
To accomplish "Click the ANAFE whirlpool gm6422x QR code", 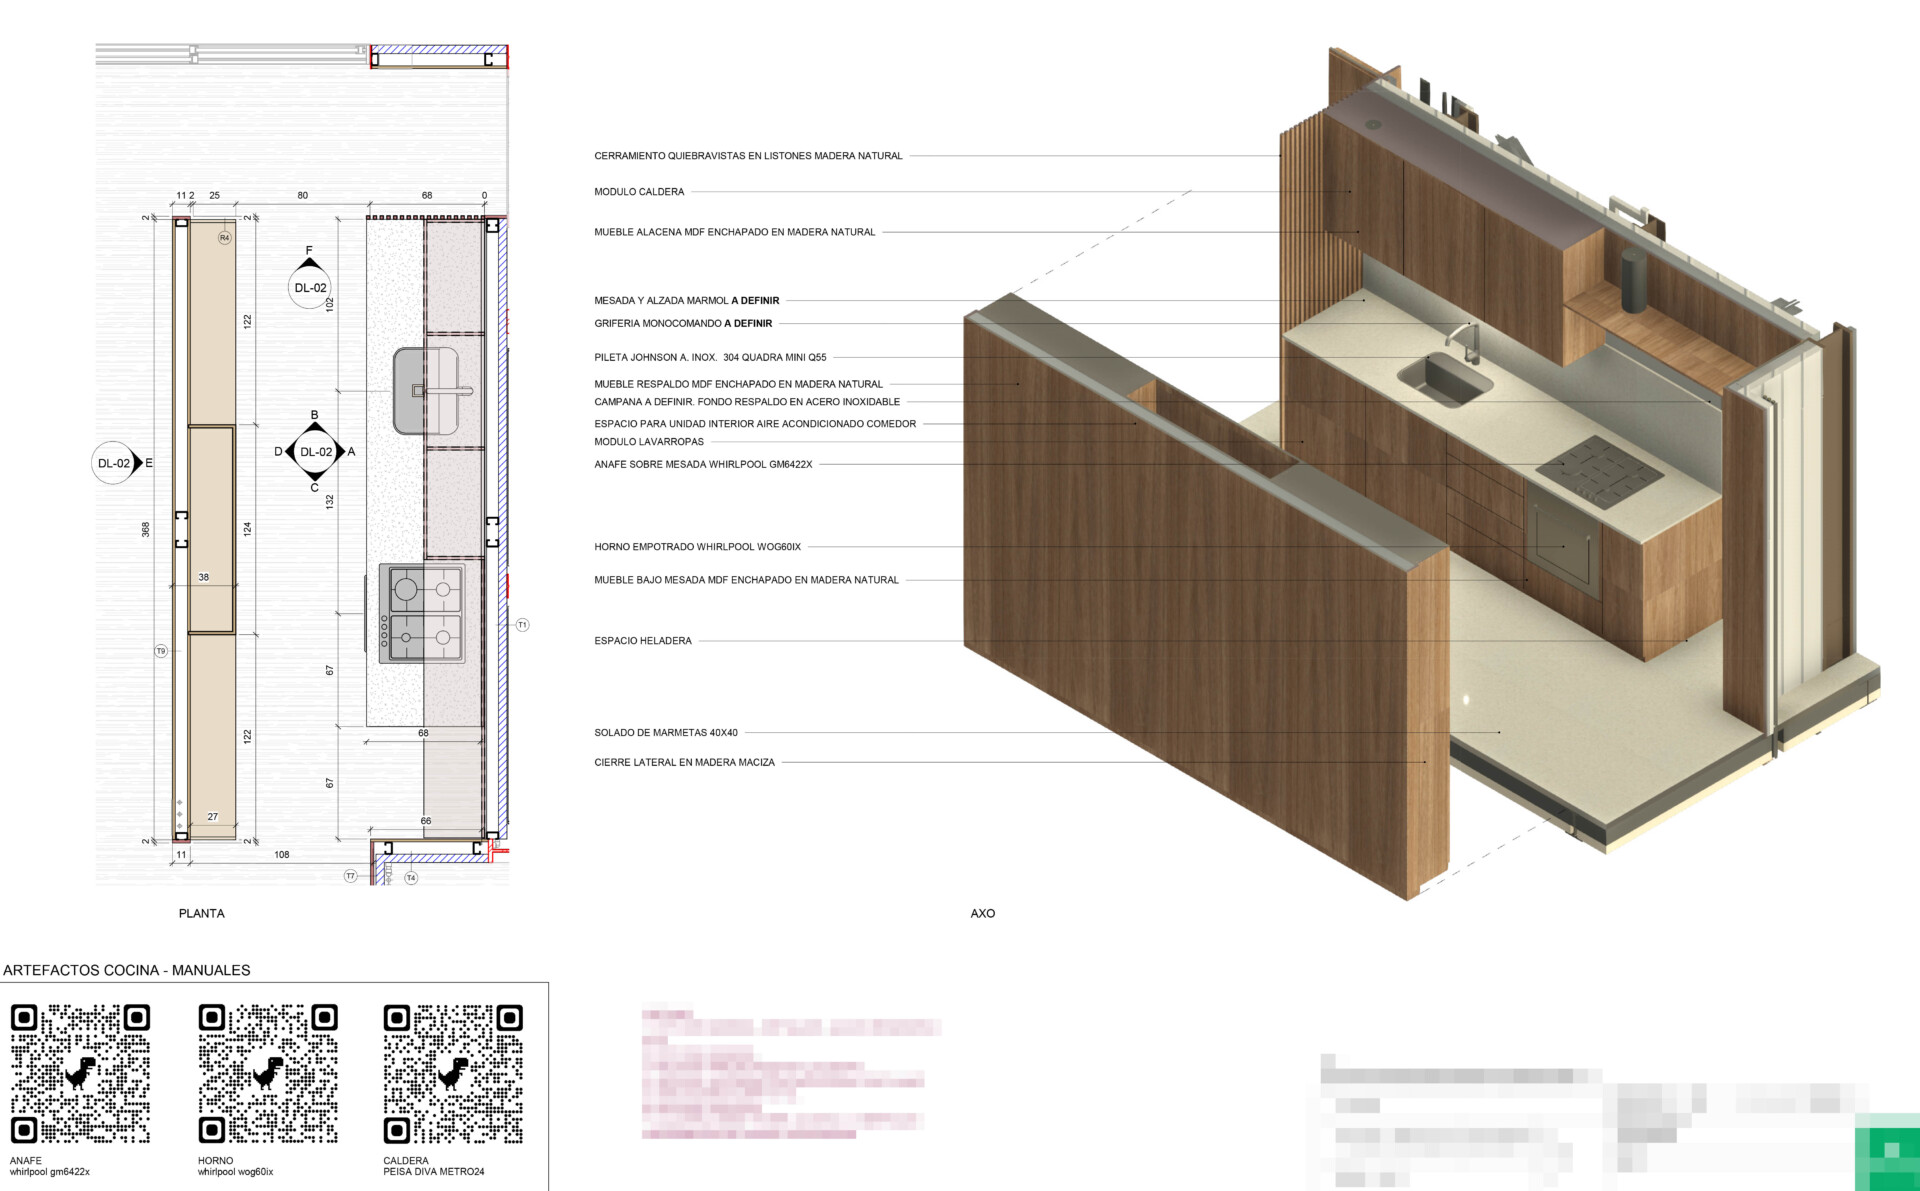I will (x=80, y=1074).
